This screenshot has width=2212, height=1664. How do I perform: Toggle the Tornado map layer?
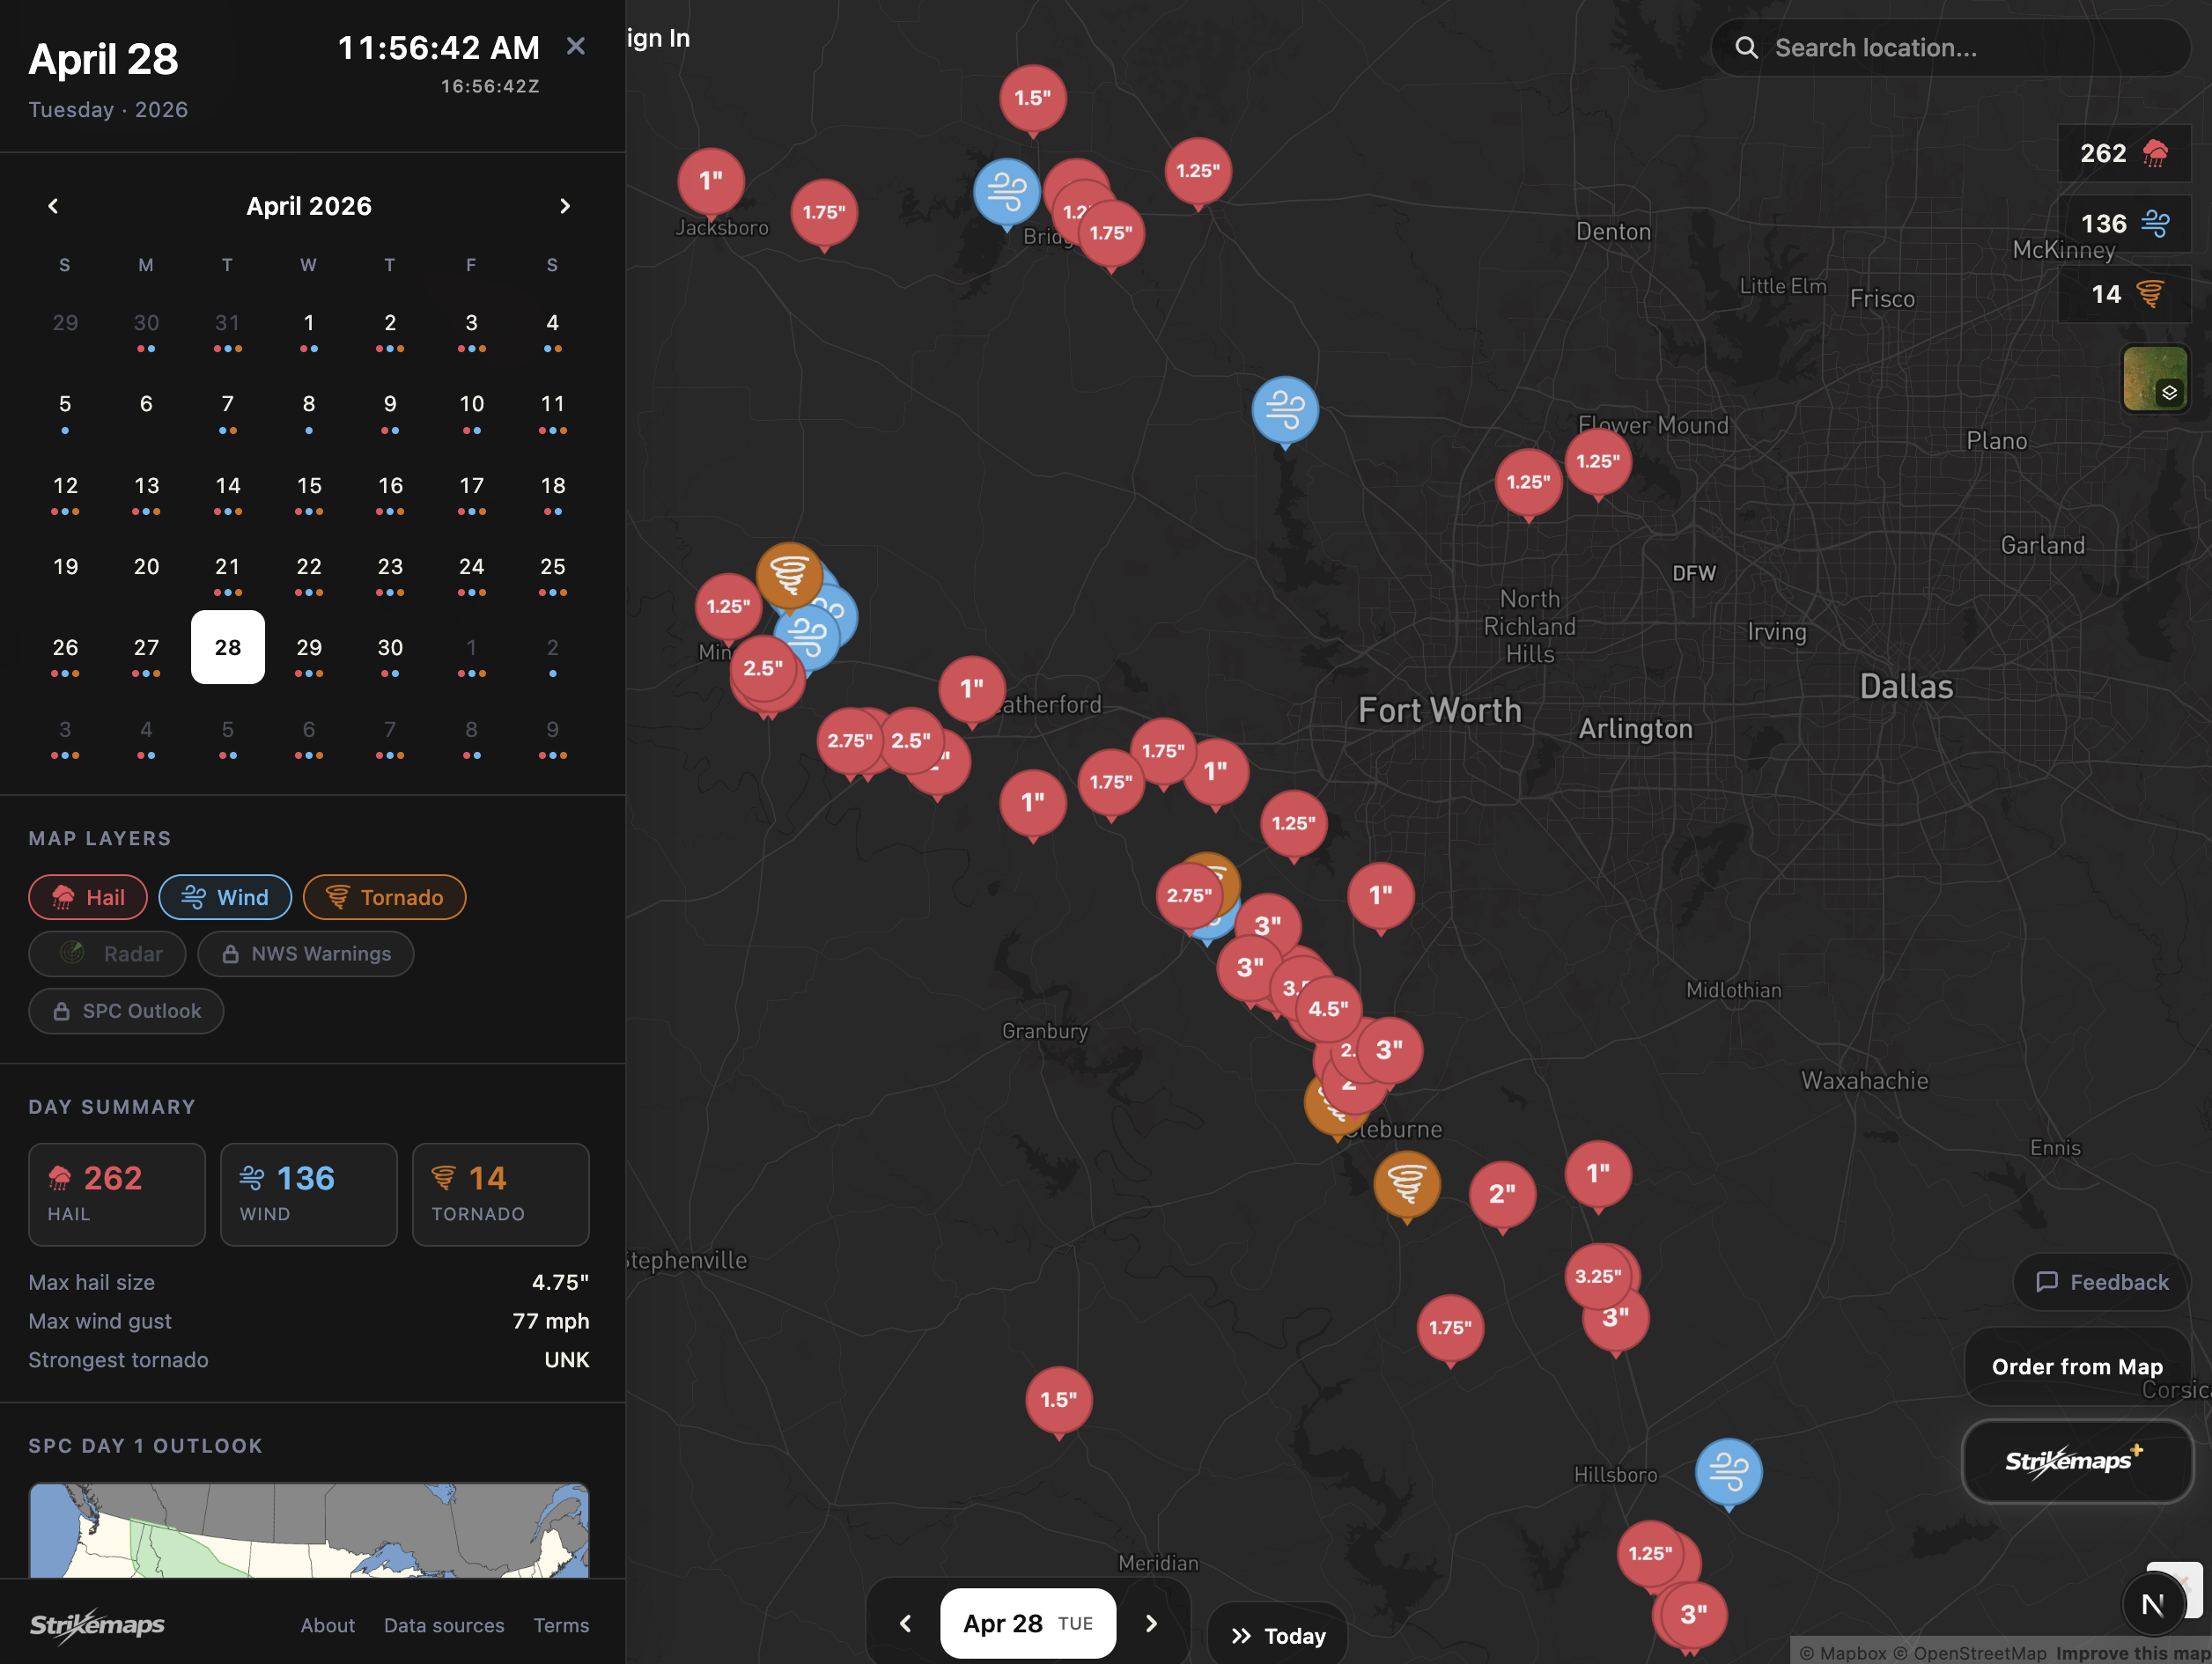pyautogui.click(x=384, y=897)
